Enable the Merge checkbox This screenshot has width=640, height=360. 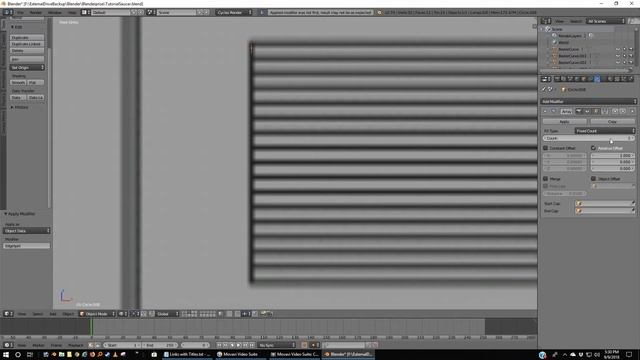tap(545, 179)
